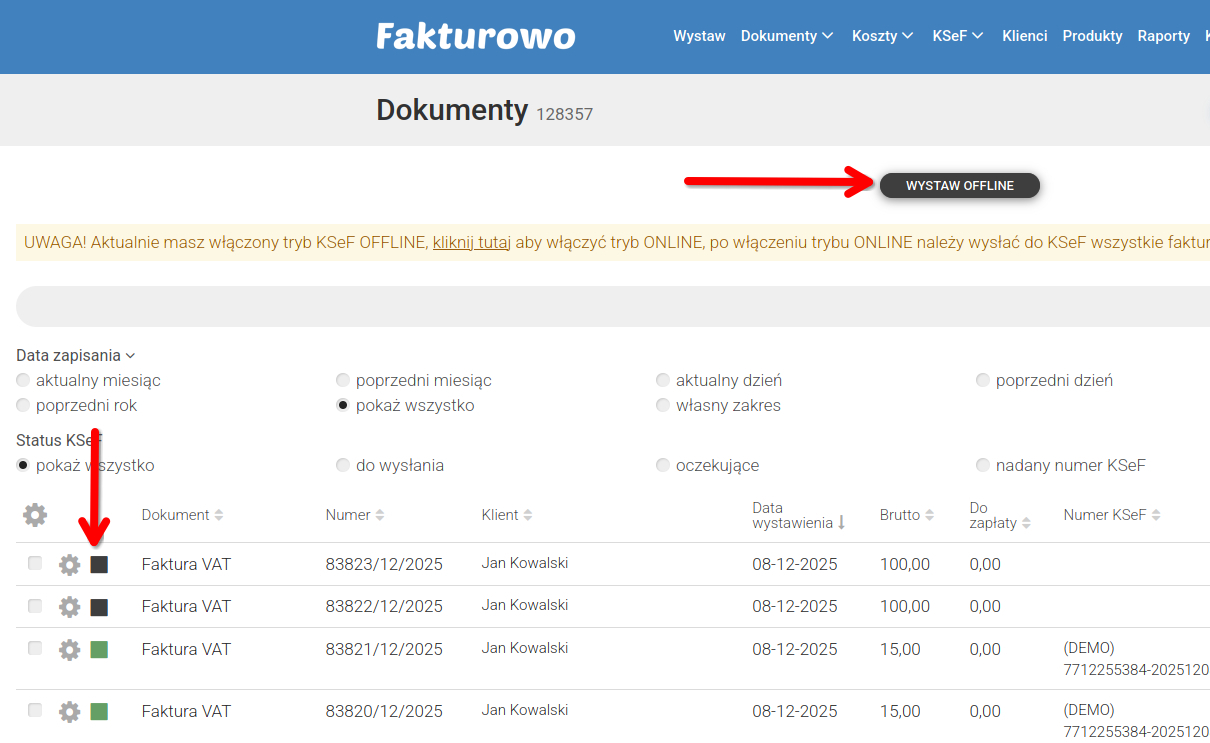Sort list by Klient column arrows

(x=528, y=515)
